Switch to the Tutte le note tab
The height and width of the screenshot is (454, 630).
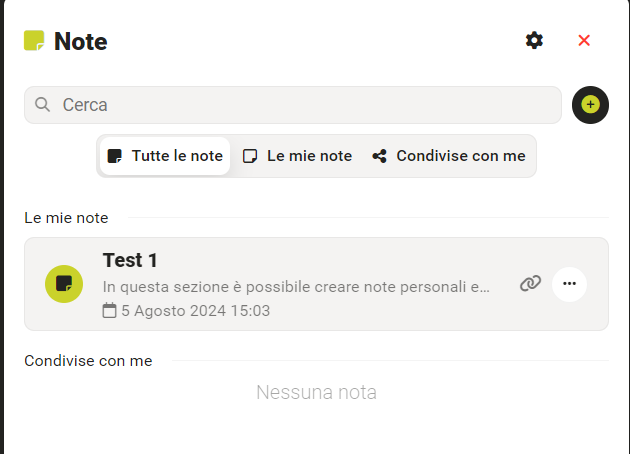165,156
